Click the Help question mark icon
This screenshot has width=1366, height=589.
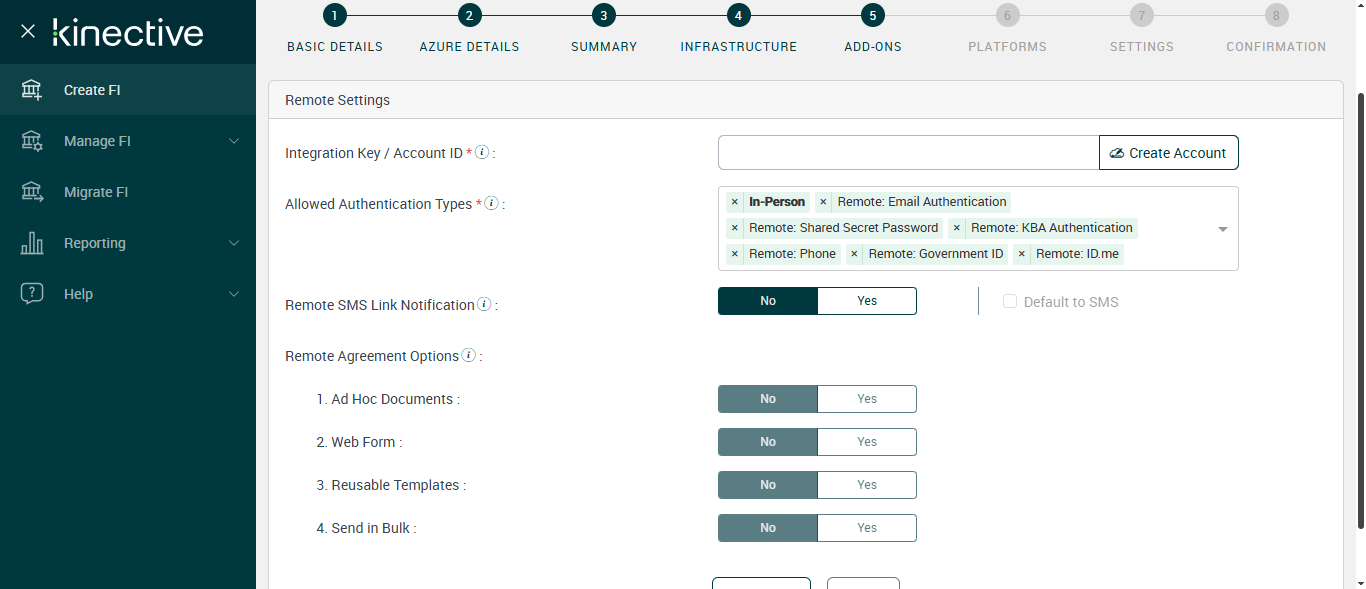[32, 294]
